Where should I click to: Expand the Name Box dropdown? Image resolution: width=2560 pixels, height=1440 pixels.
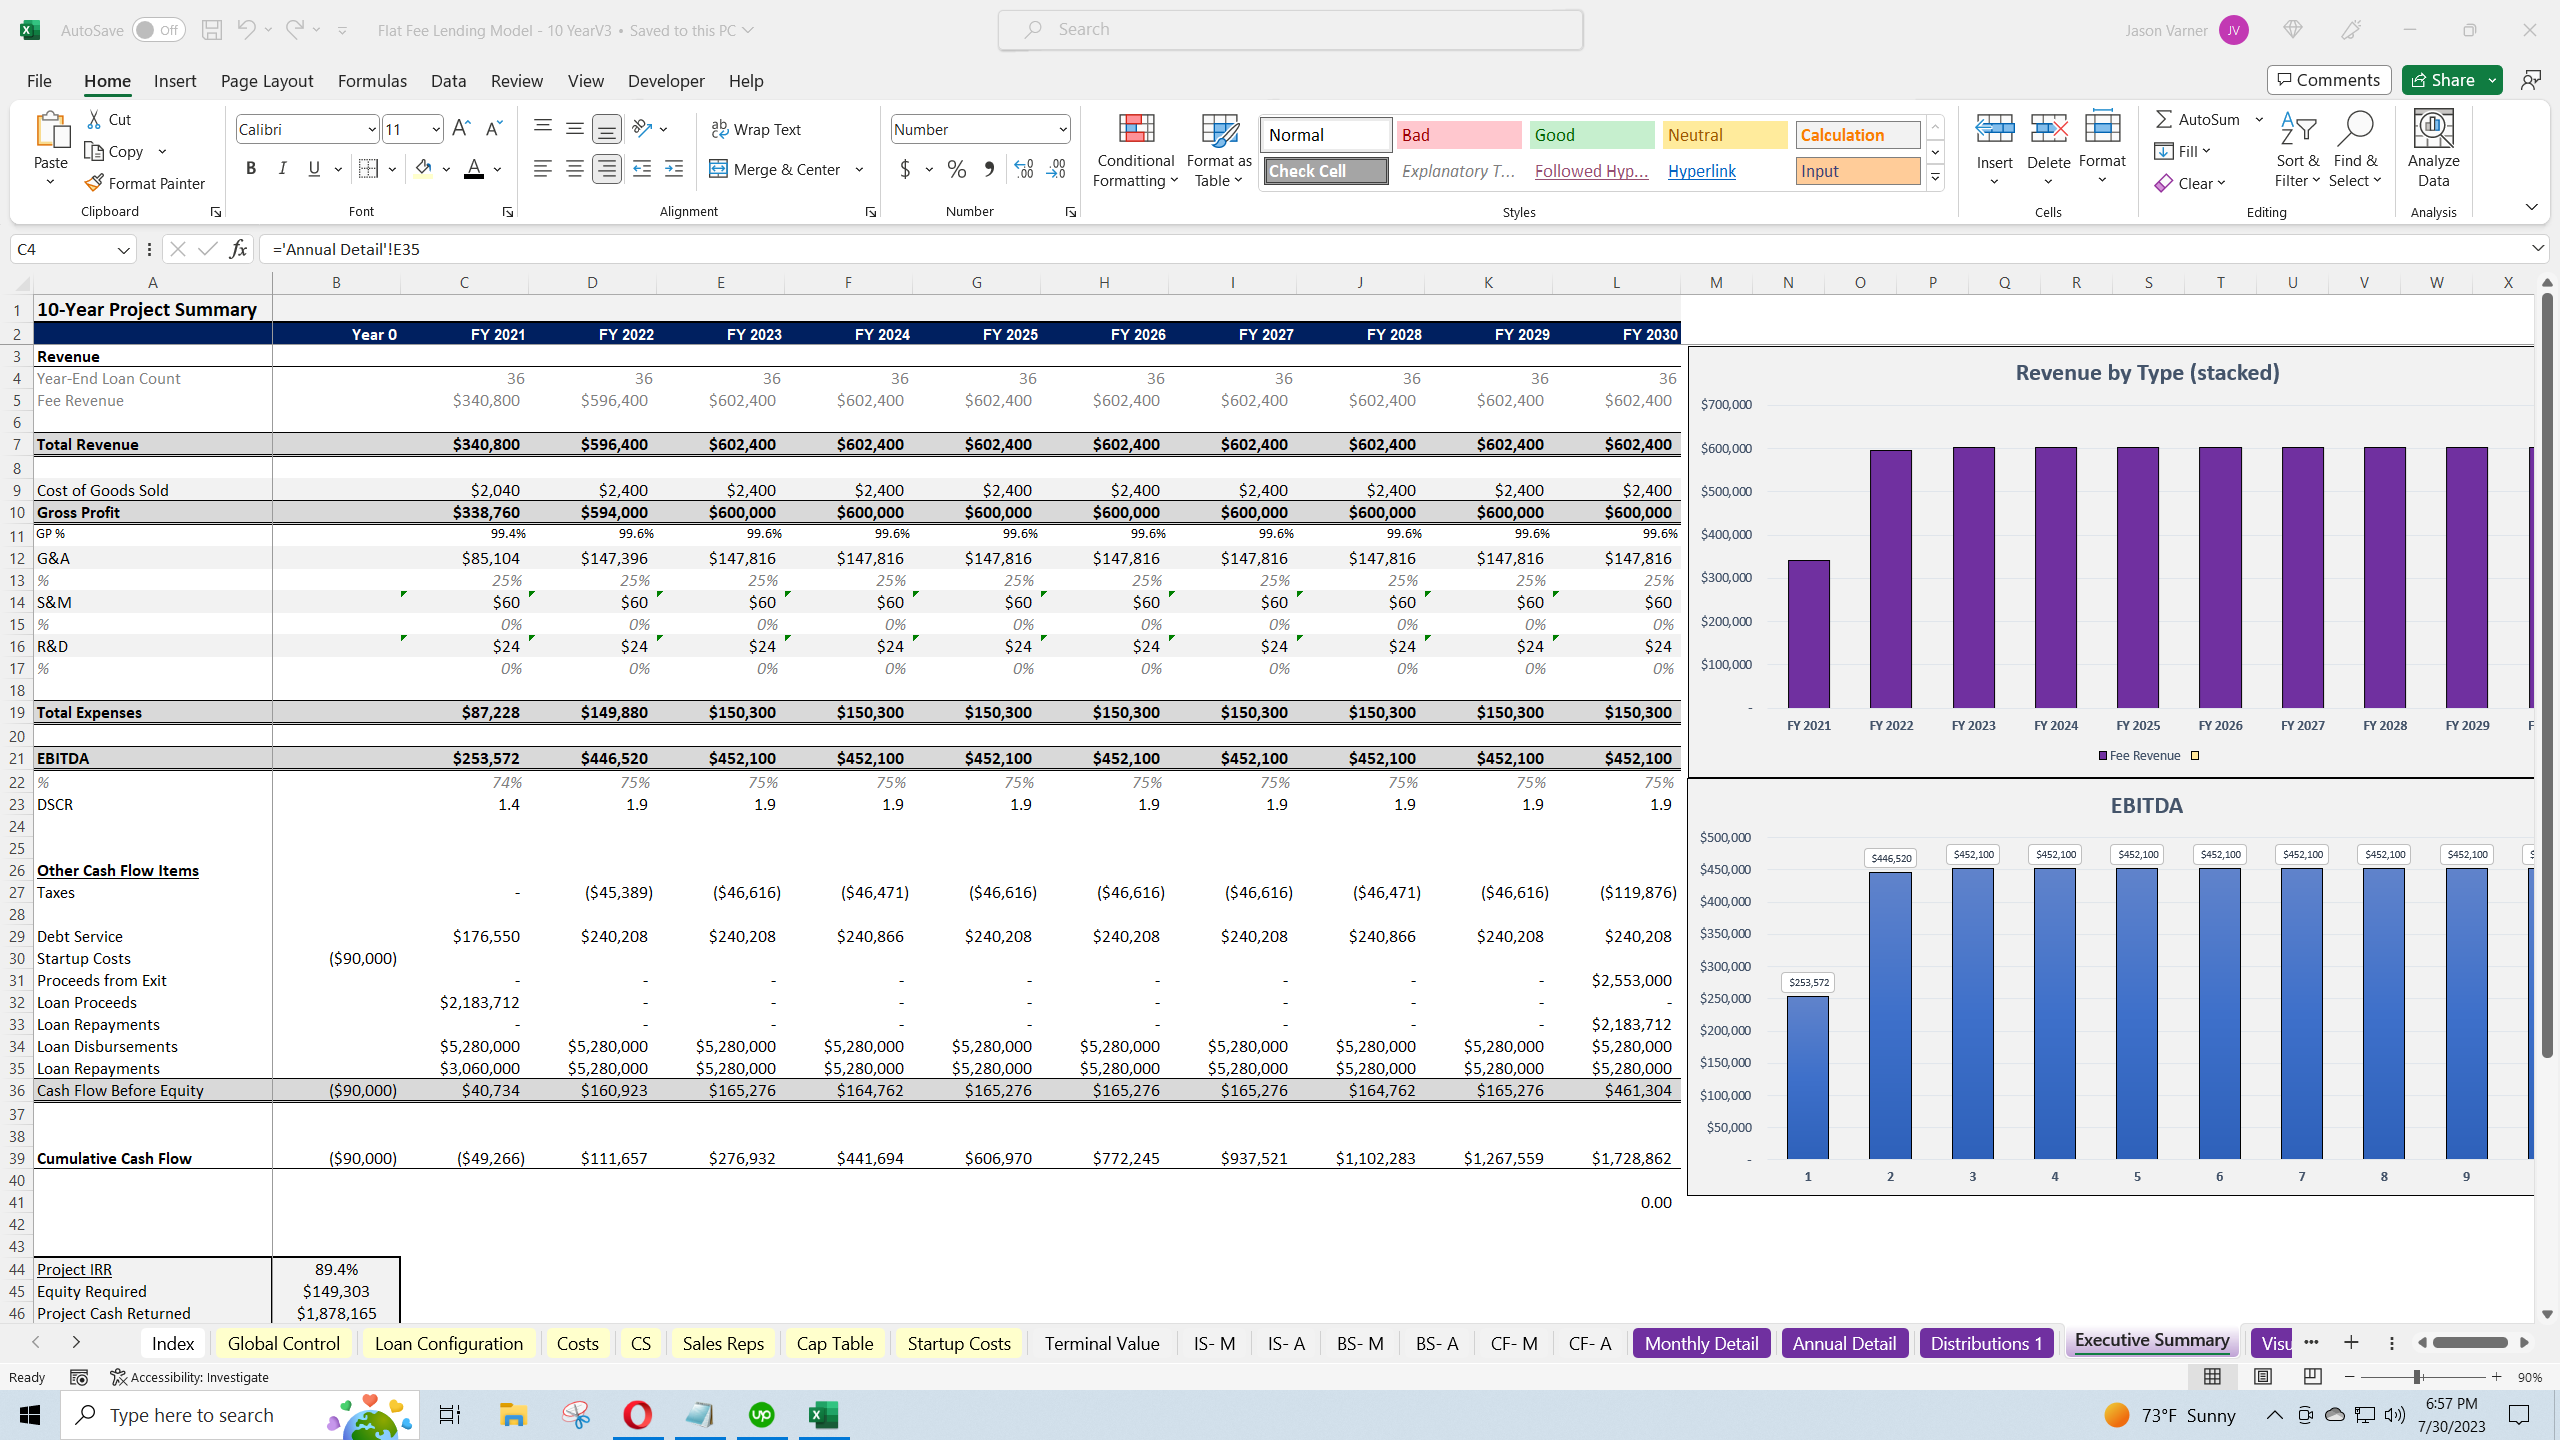tap(124, 249)
